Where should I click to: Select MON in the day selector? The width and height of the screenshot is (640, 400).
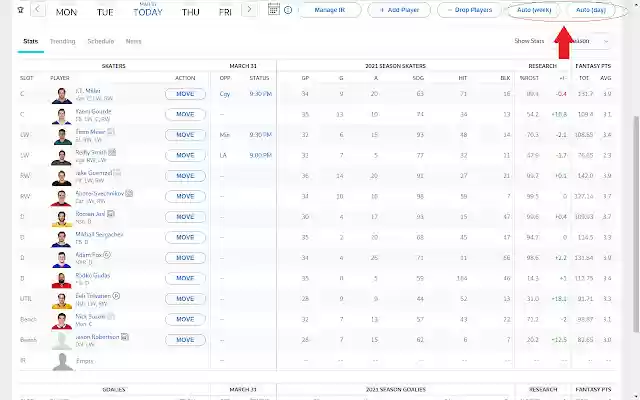(66, 12)
